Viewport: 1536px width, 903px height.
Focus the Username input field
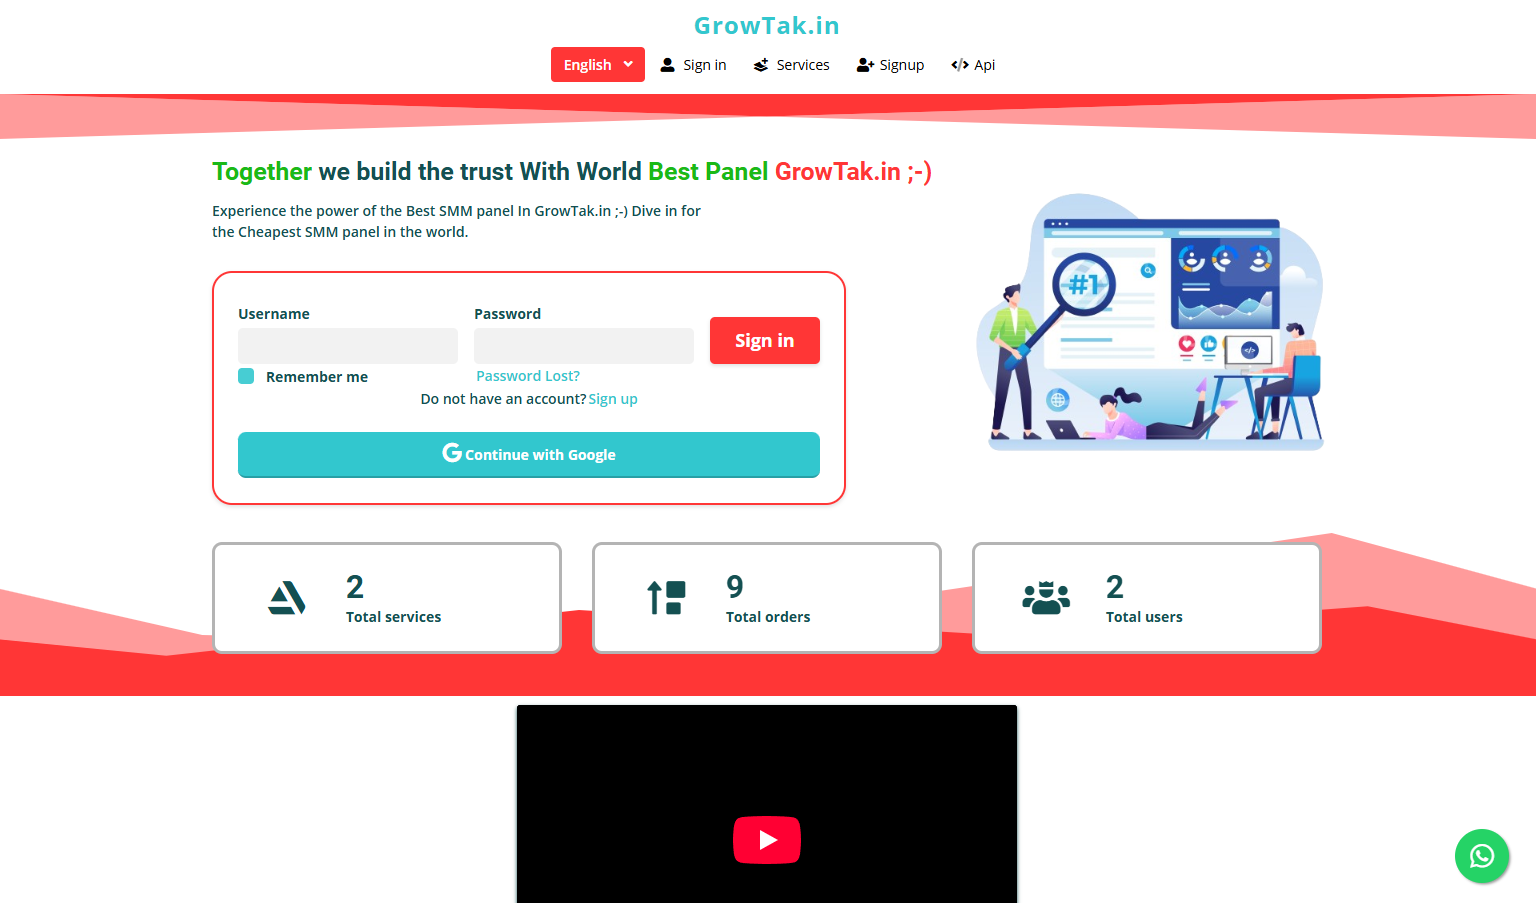(348, 346)
